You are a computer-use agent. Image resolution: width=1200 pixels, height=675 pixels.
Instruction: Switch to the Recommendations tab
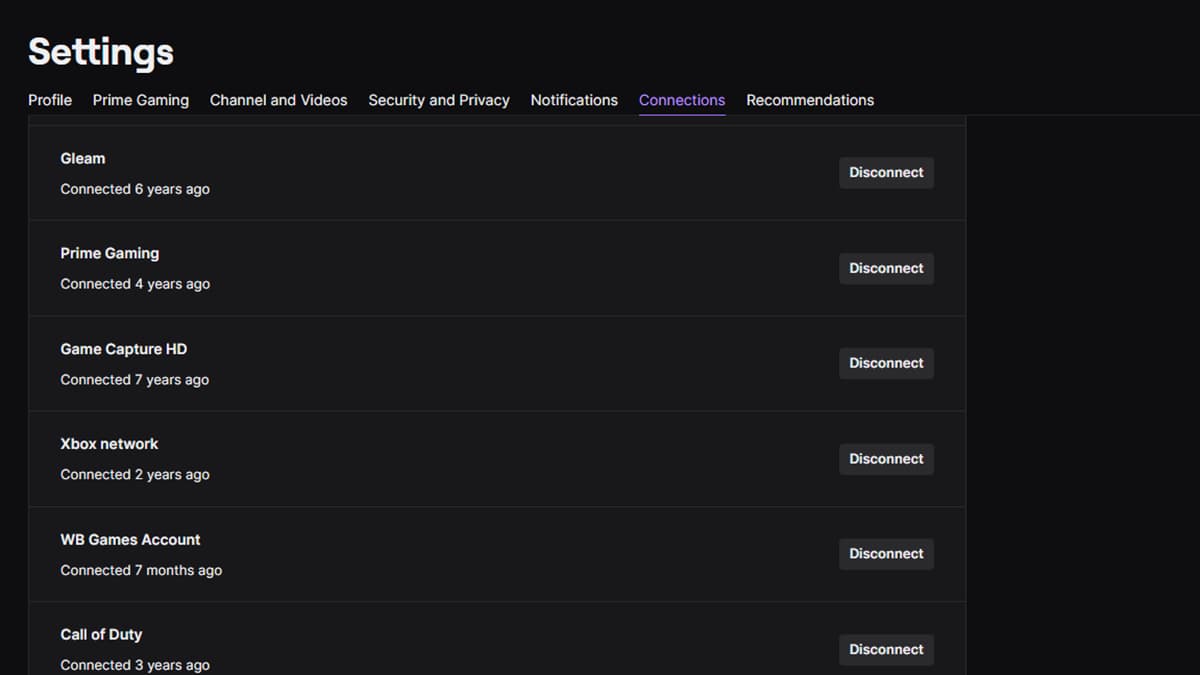point(809,100)
